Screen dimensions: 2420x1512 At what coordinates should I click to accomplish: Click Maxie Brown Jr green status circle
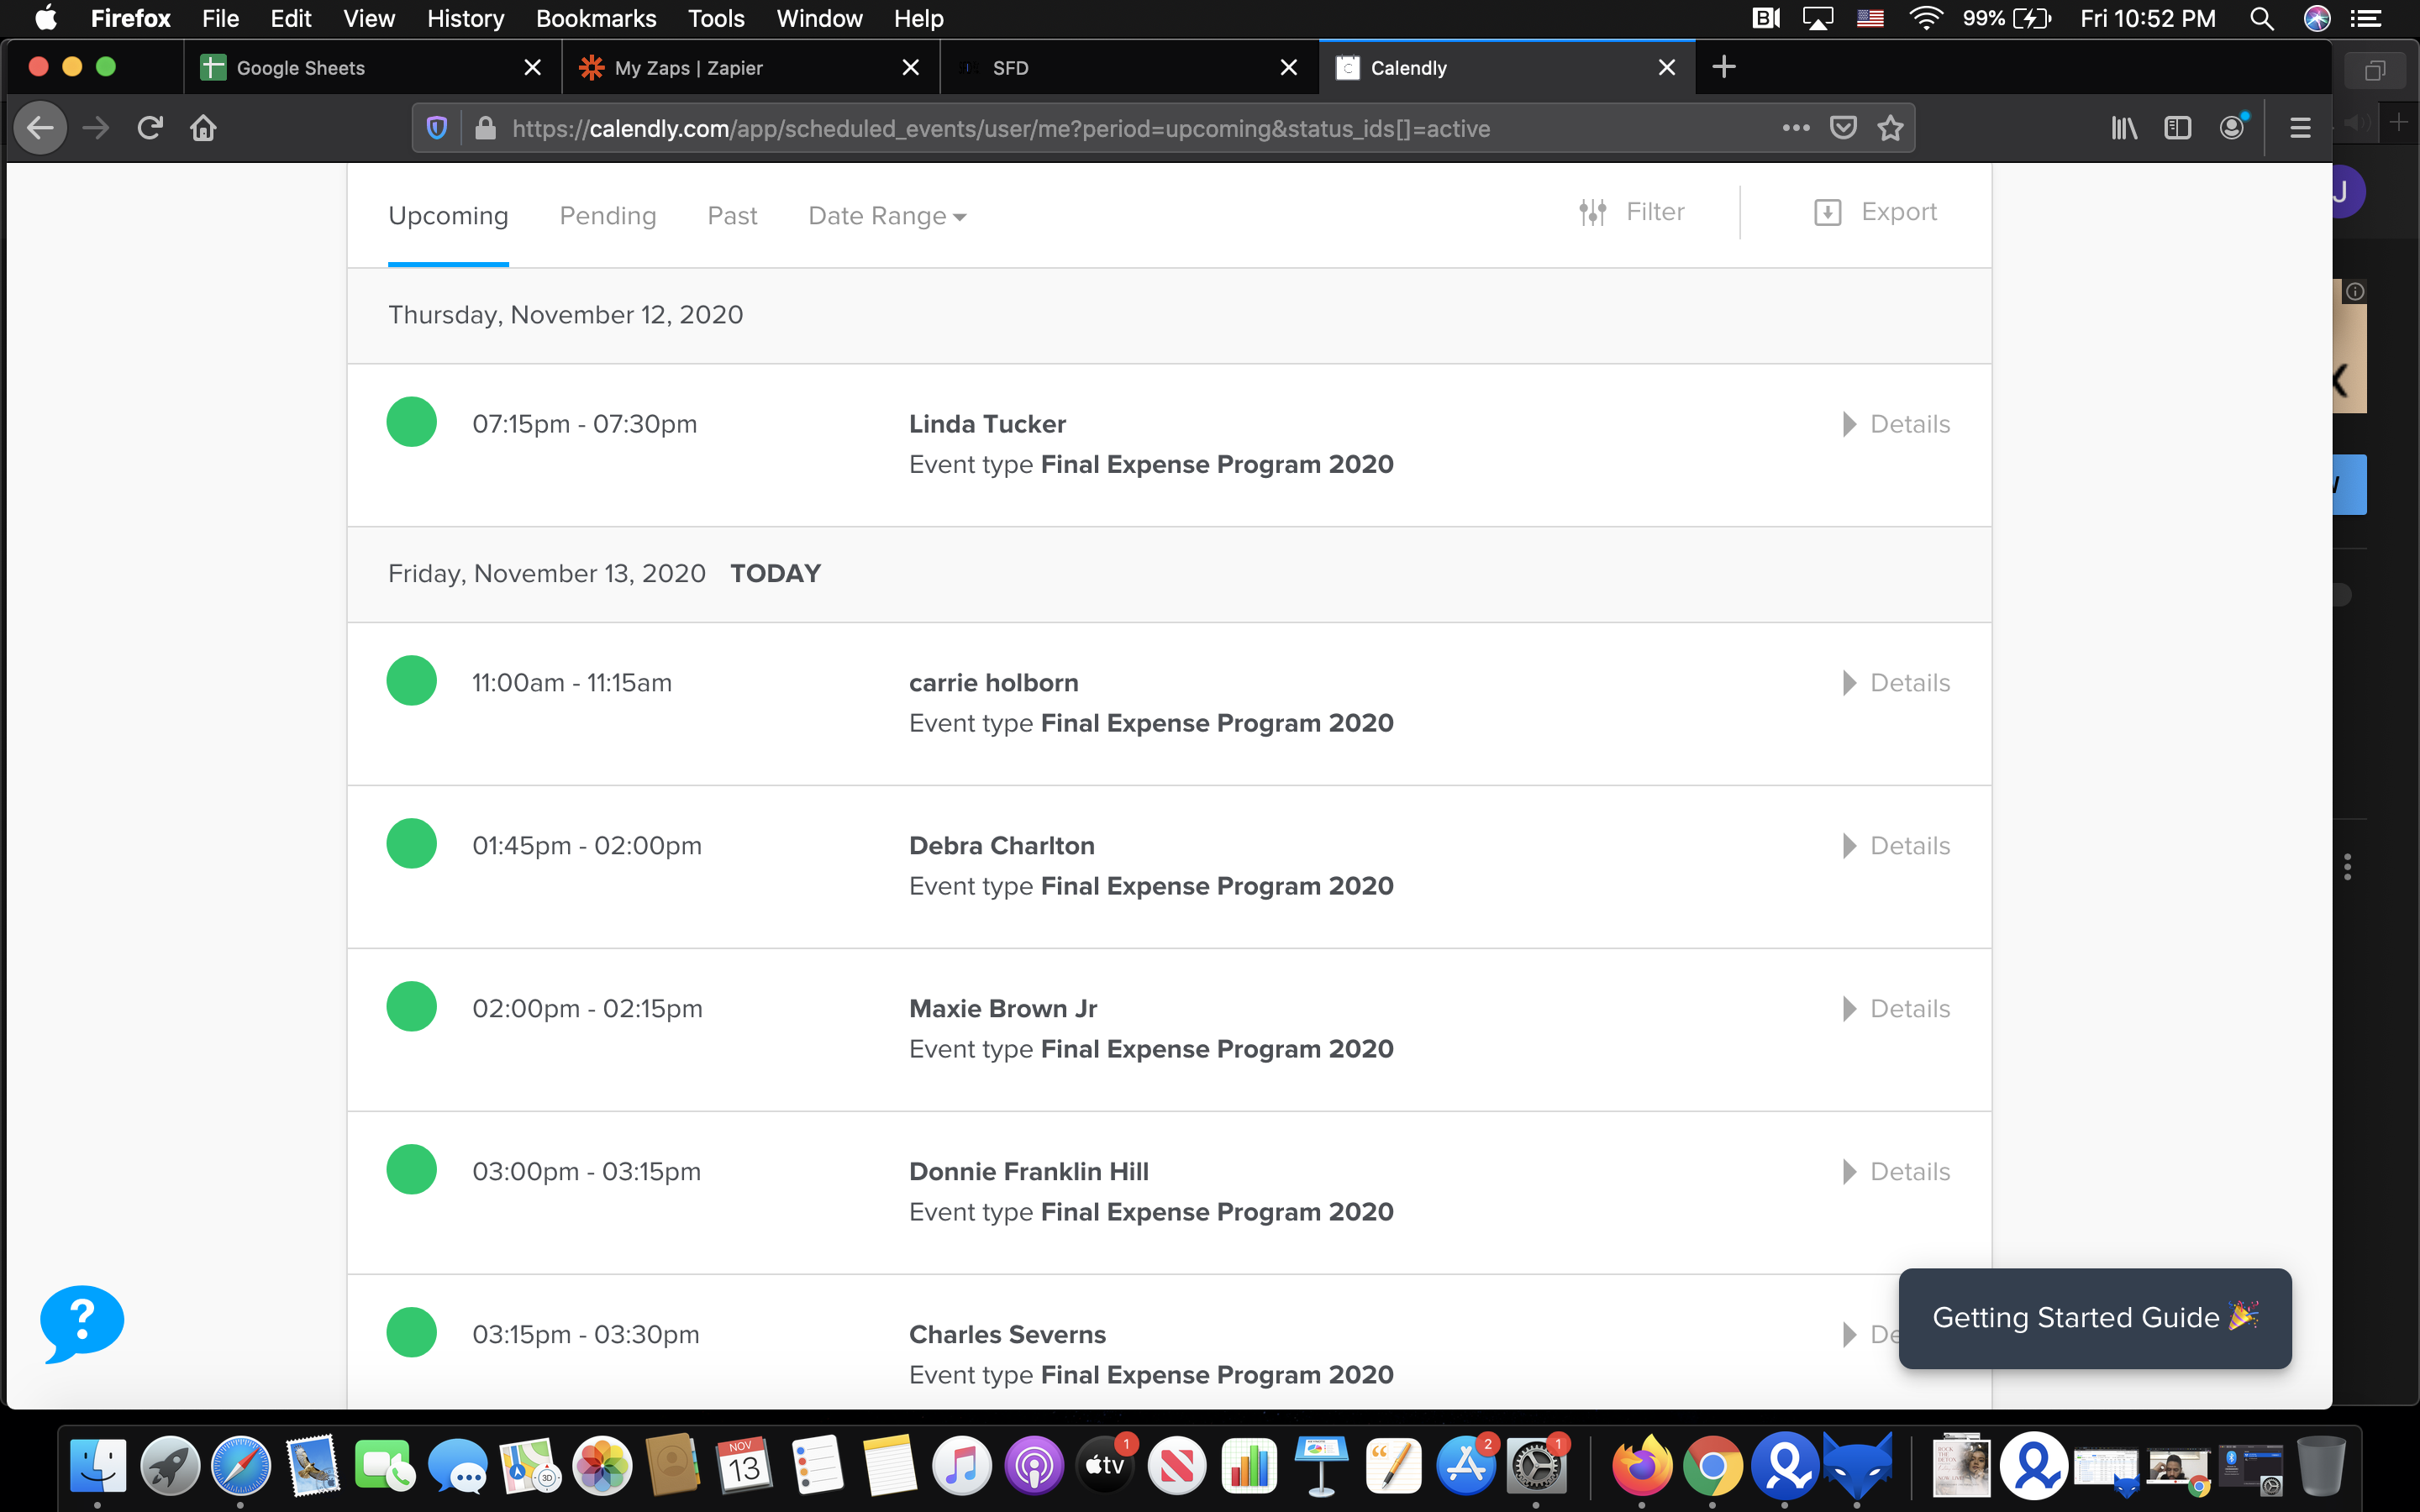[411, 1006]
